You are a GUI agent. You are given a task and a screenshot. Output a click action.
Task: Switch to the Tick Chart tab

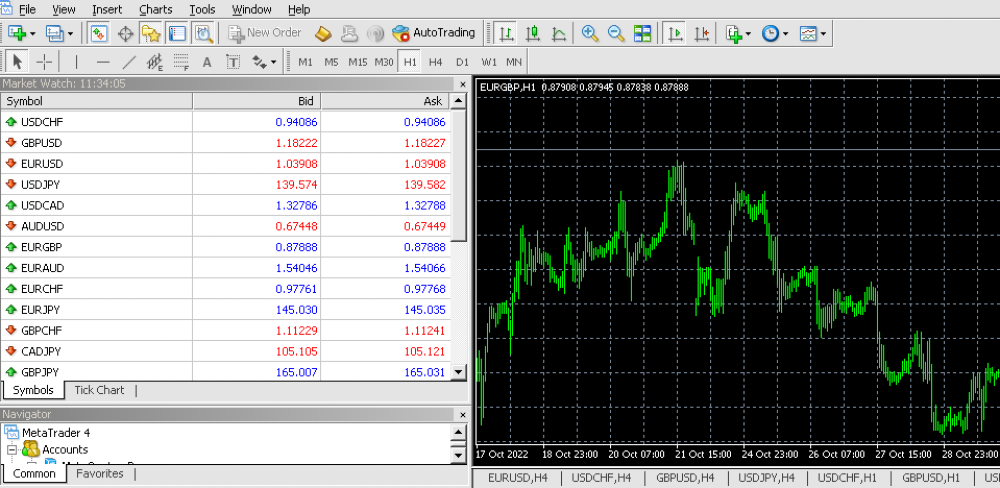(99, 390)
